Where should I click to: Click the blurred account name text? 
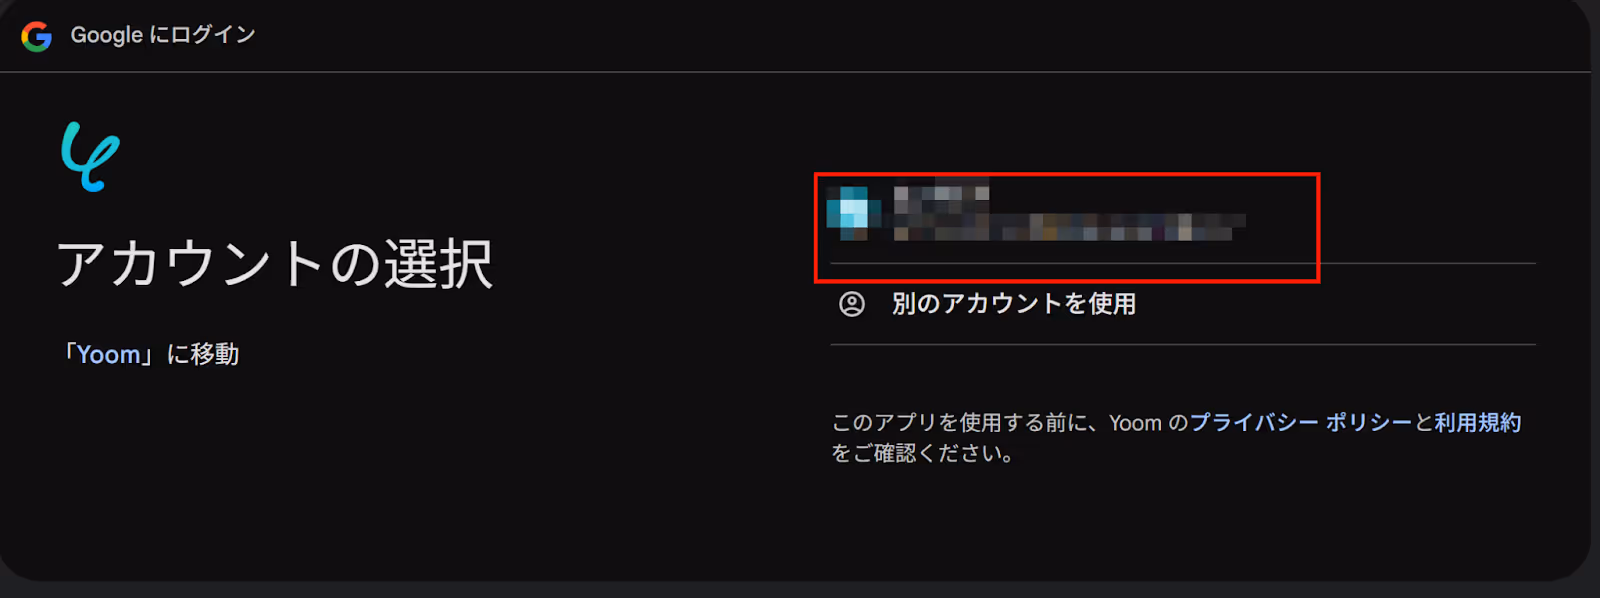[x=941, y=196]
